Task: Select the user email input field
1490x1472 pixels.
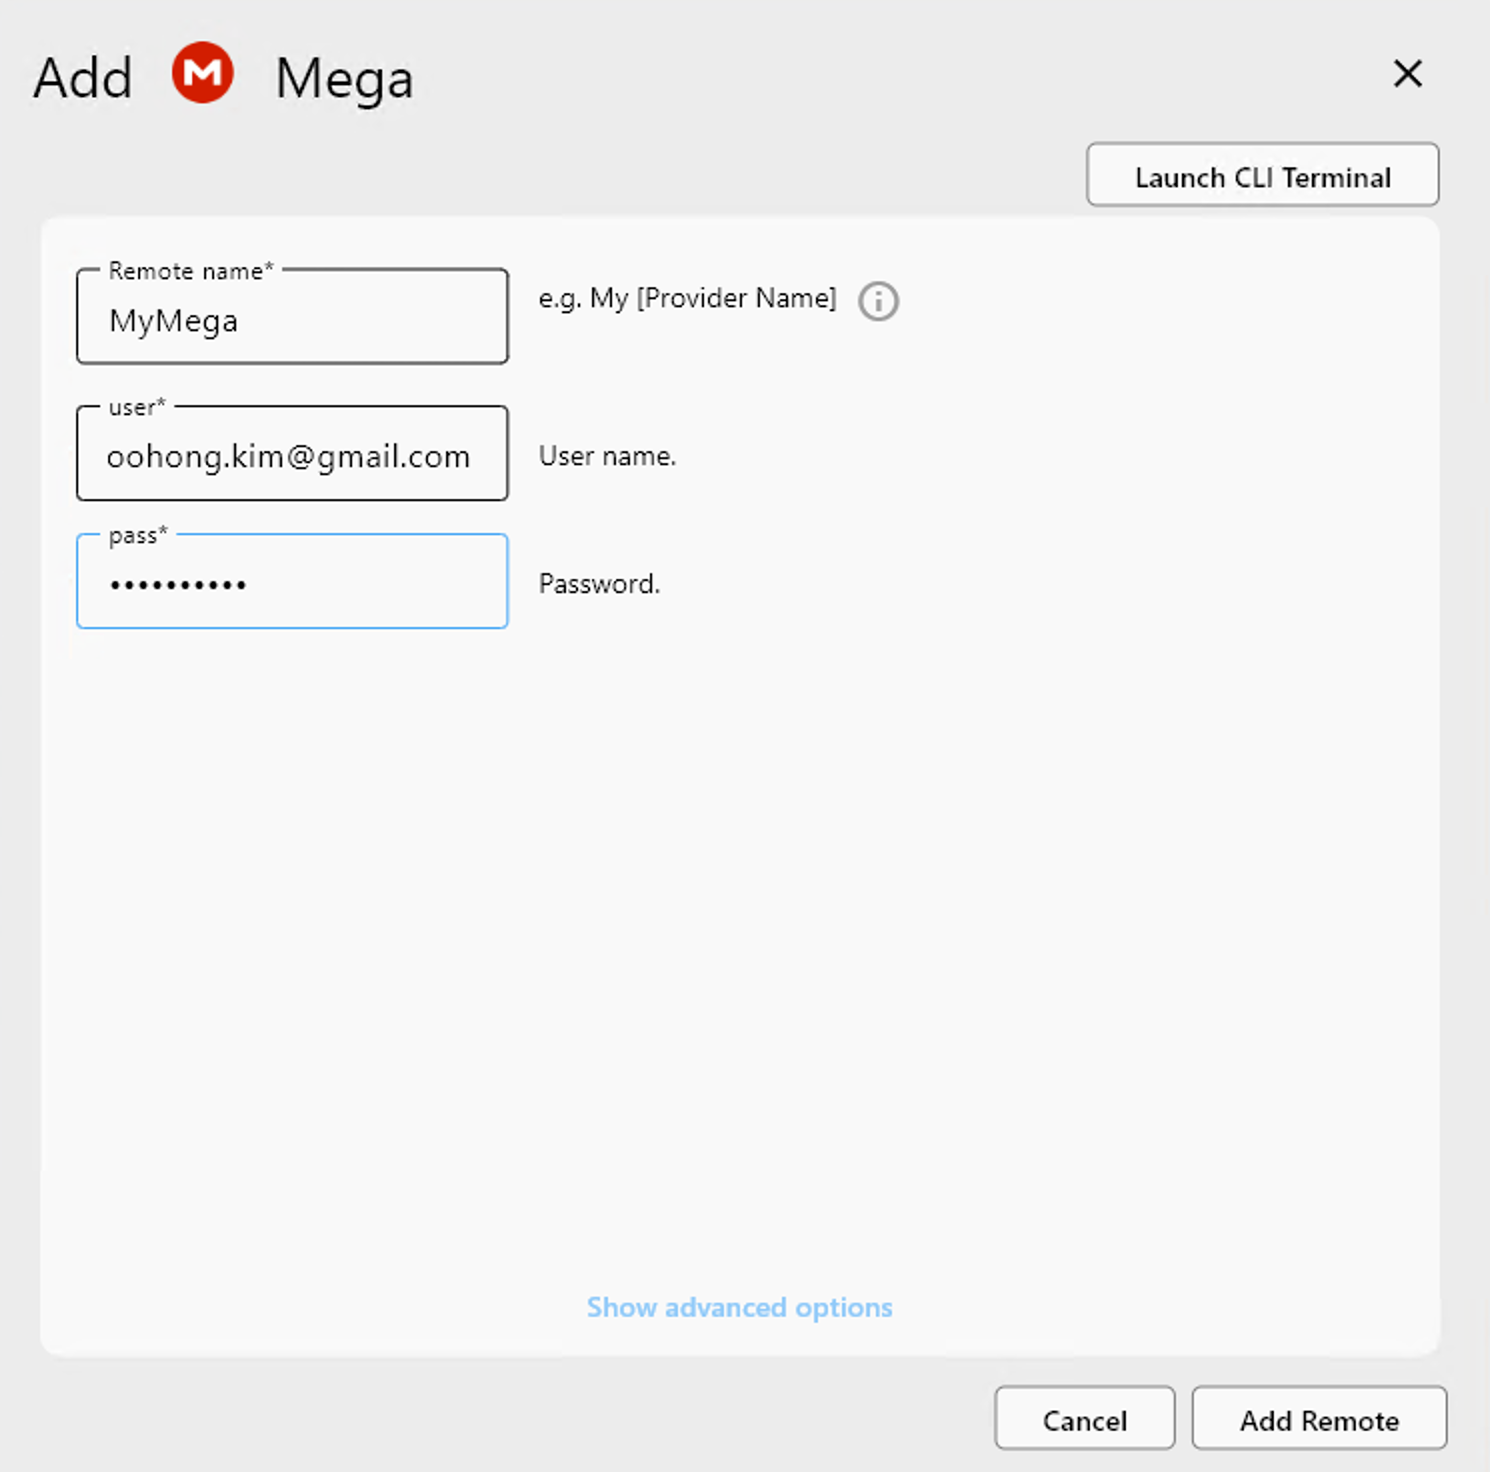Action: pyautogui.click(x=291, y=455)
